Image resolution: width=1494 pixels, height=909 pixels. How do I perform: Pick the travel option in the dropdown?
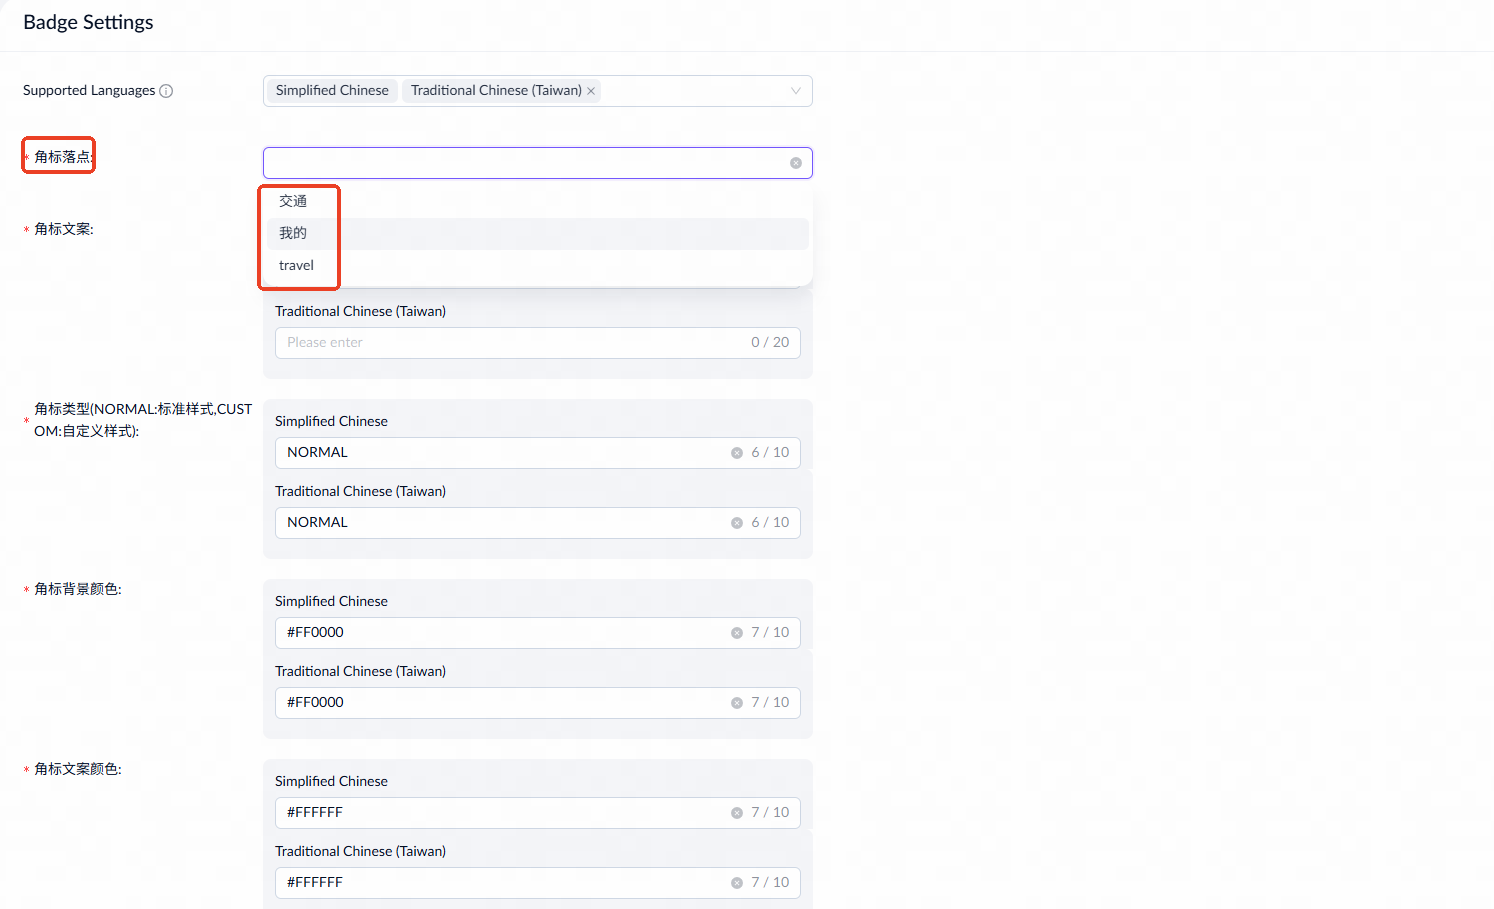coord(296,265)
